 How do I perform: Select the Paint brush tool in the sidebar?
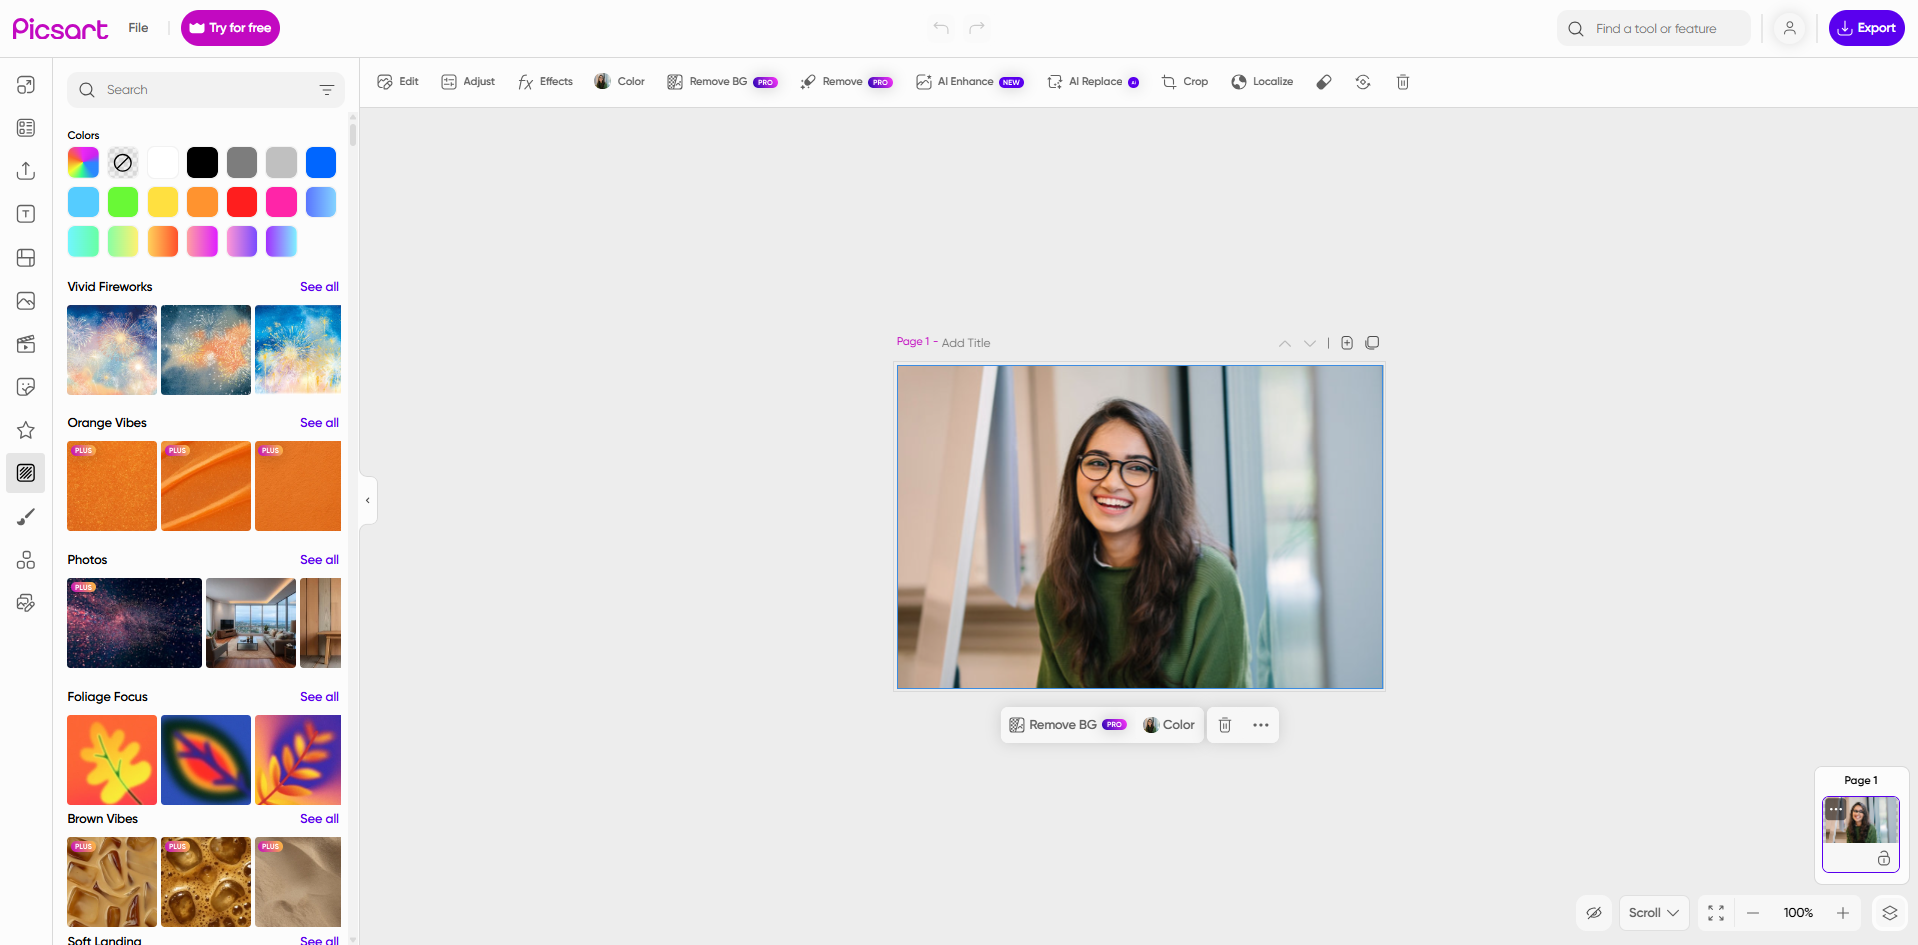25,516
